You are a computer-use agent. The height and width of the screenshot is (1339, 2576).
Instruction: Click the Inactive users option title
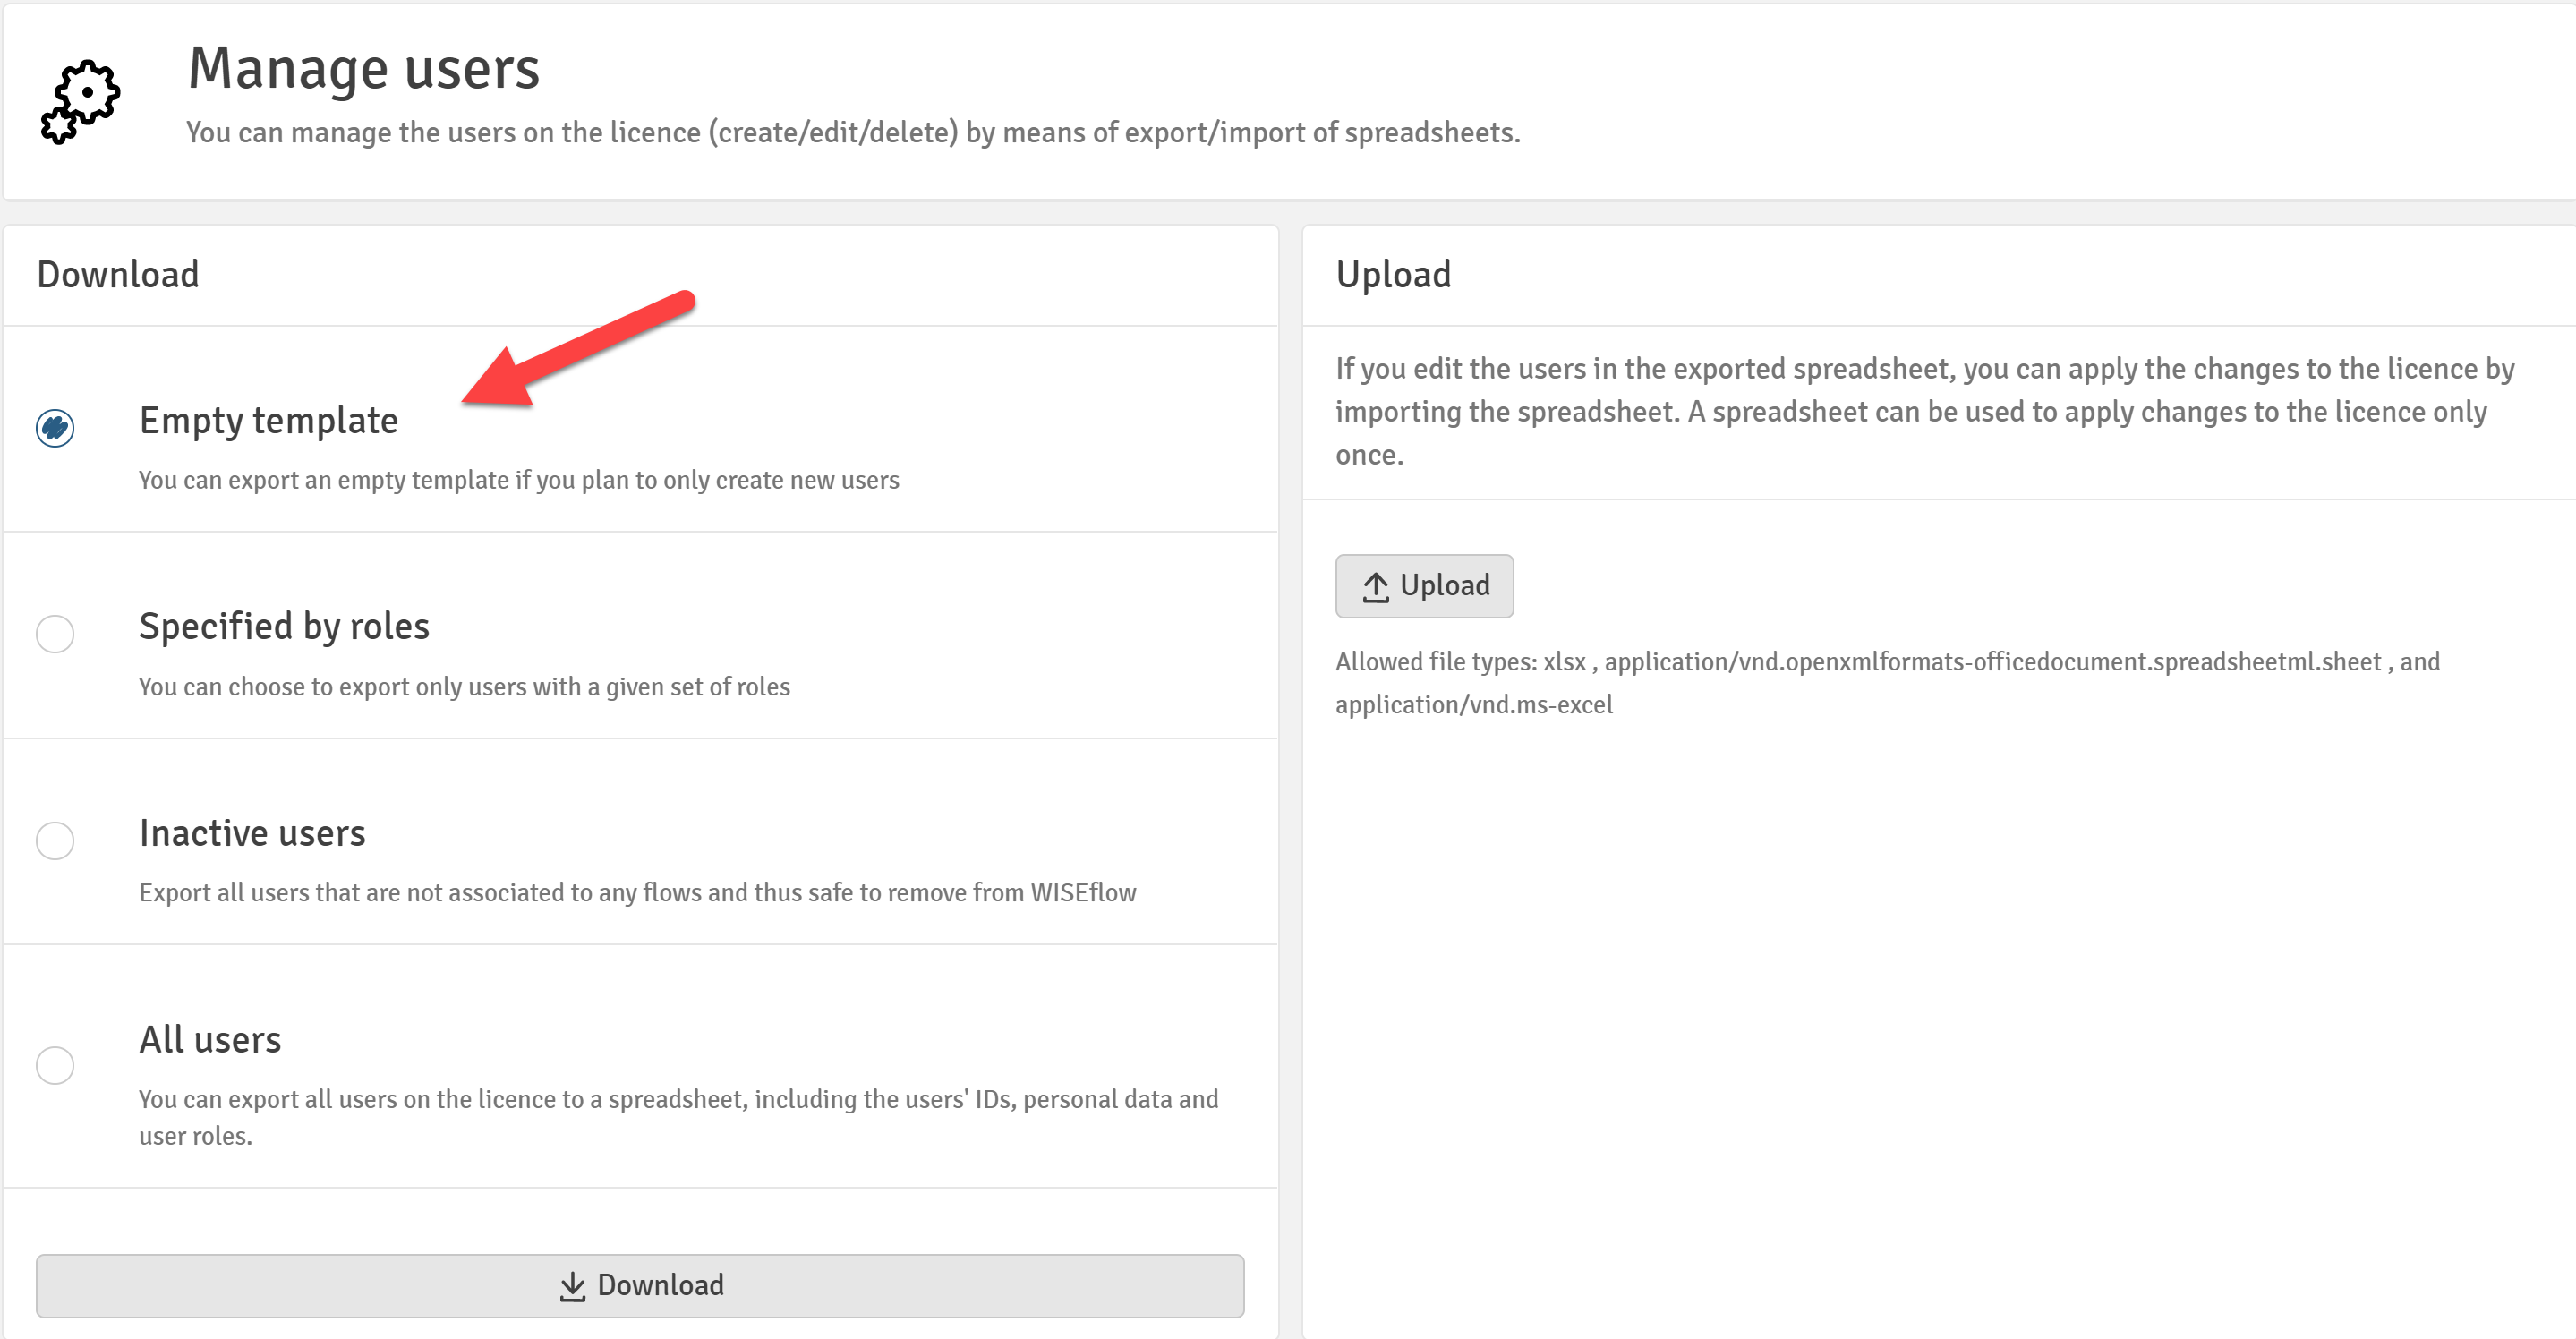coord(252,833)
